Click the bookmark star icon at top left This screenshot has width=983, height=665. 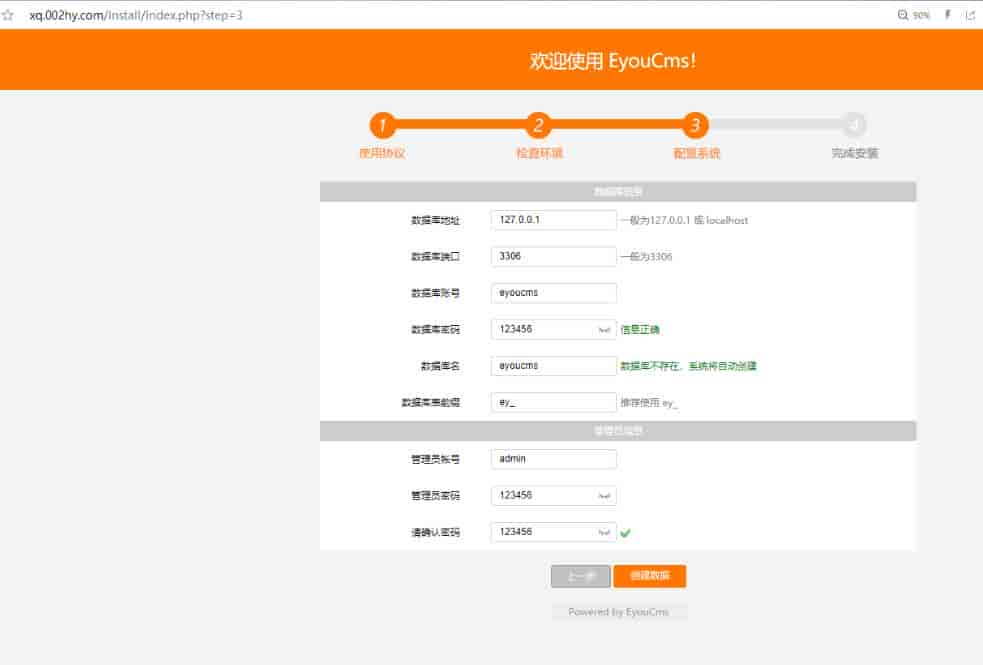(11, 15)
